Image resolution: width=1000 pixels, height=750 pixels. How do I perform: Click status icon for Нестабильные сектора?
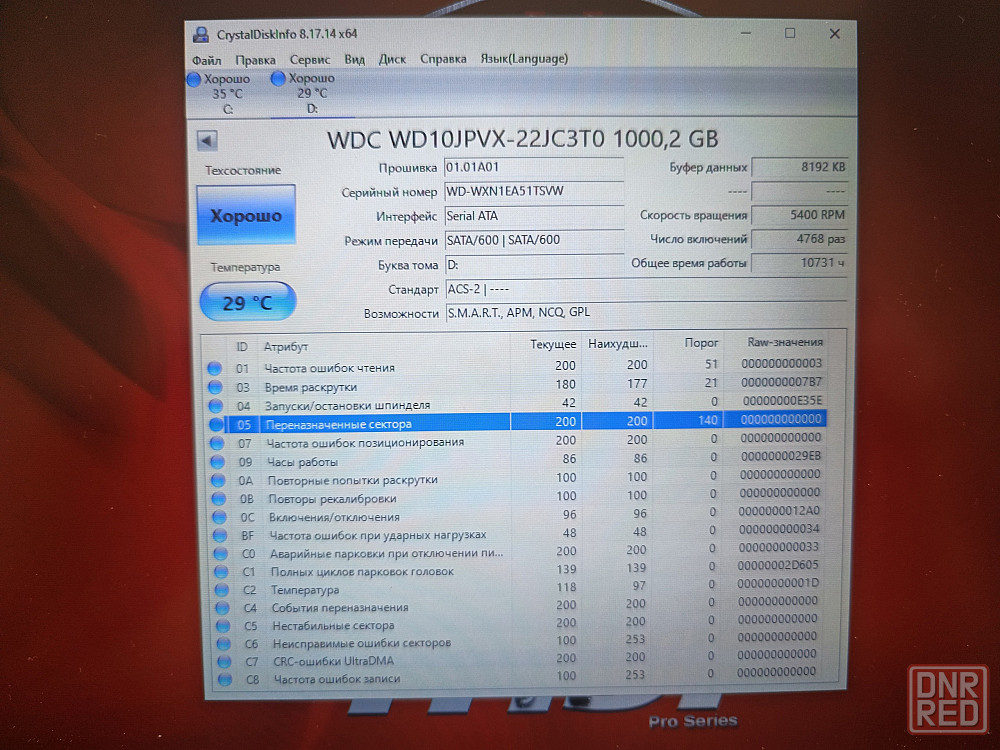tap(223, 626)
